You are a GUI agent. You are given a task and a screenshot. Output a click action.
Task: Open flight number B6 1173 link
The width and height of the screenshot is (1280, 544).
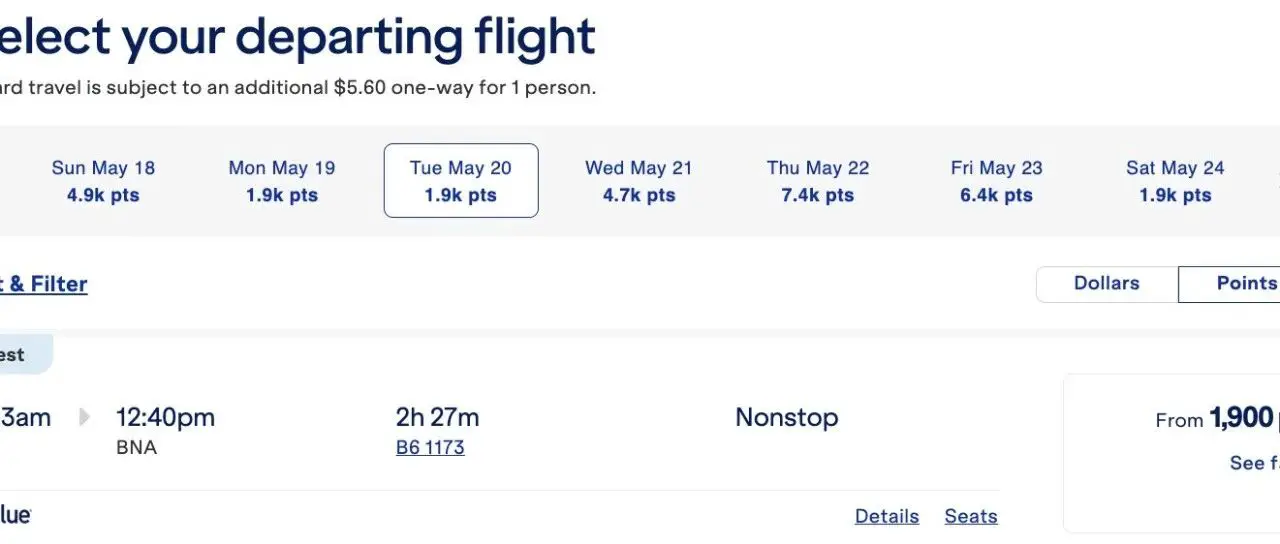pyautogui.click(x=430, y=448)
